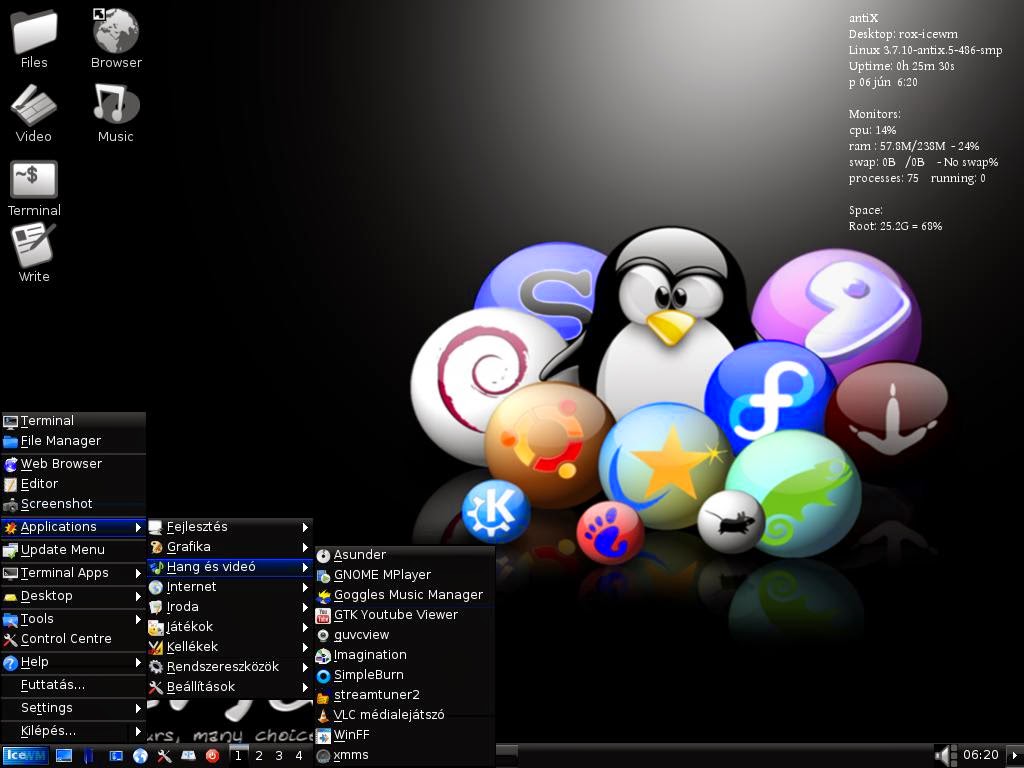Expand the Tools submenu arrow
Image resolution: width=1024 pixels, height=768 pixels.
click(138, 618)
